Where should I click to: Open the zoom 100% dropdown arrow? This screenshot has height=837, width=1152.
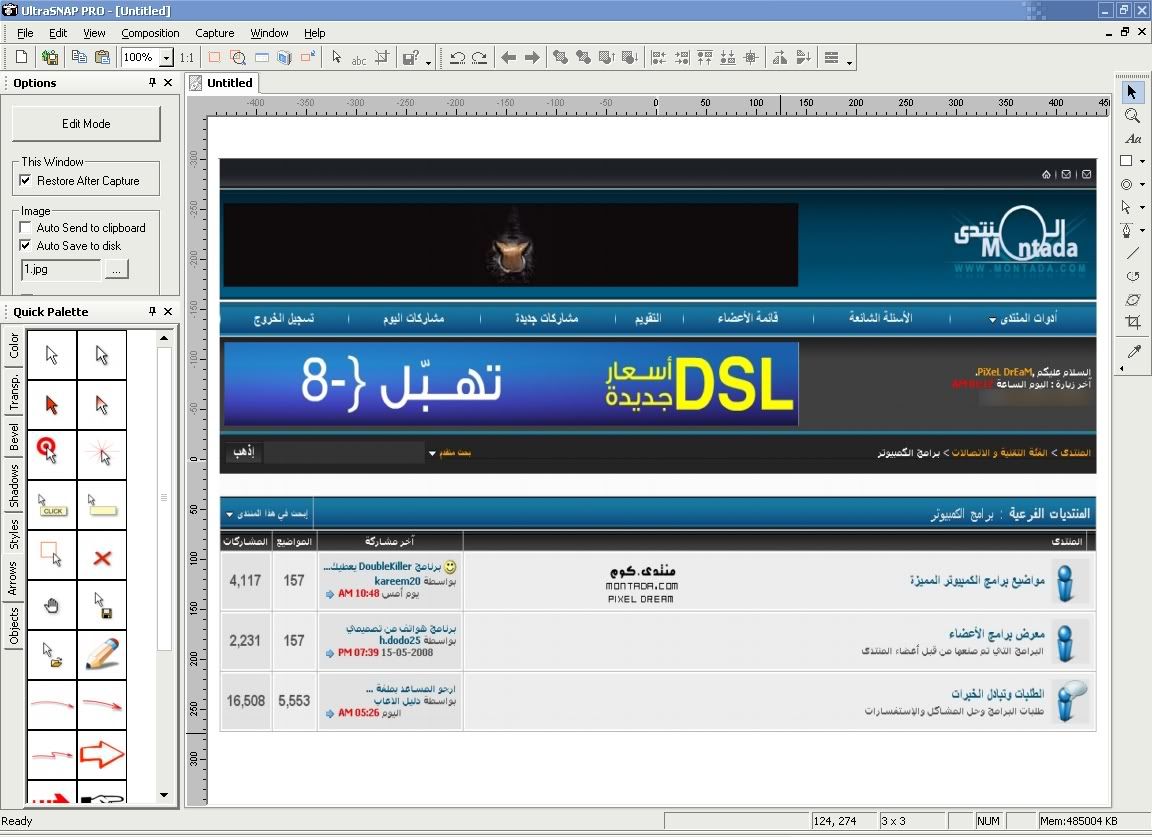[167, 57]
